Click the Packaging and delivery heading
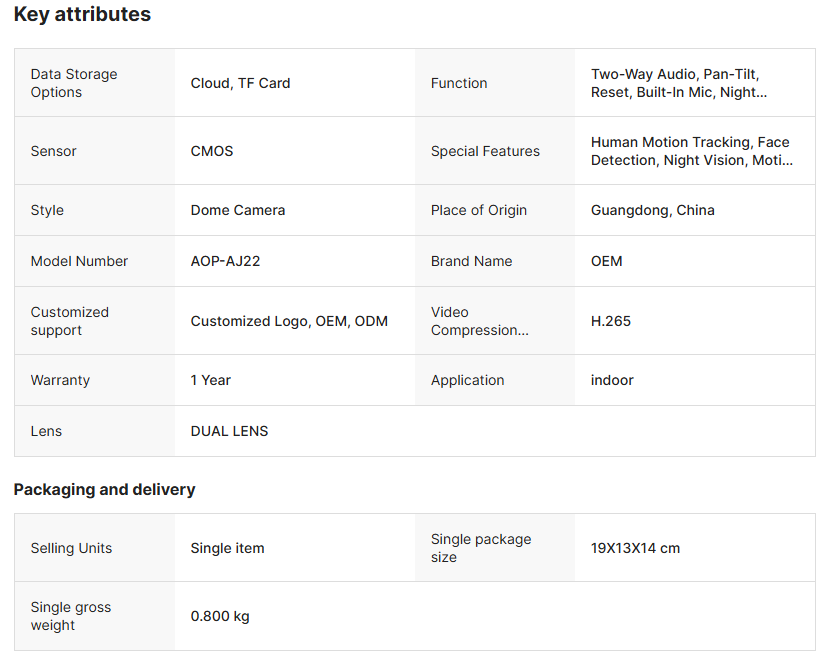Image resolution: width=825 pixels, height=660 pixels. click(x=104, y=490)
